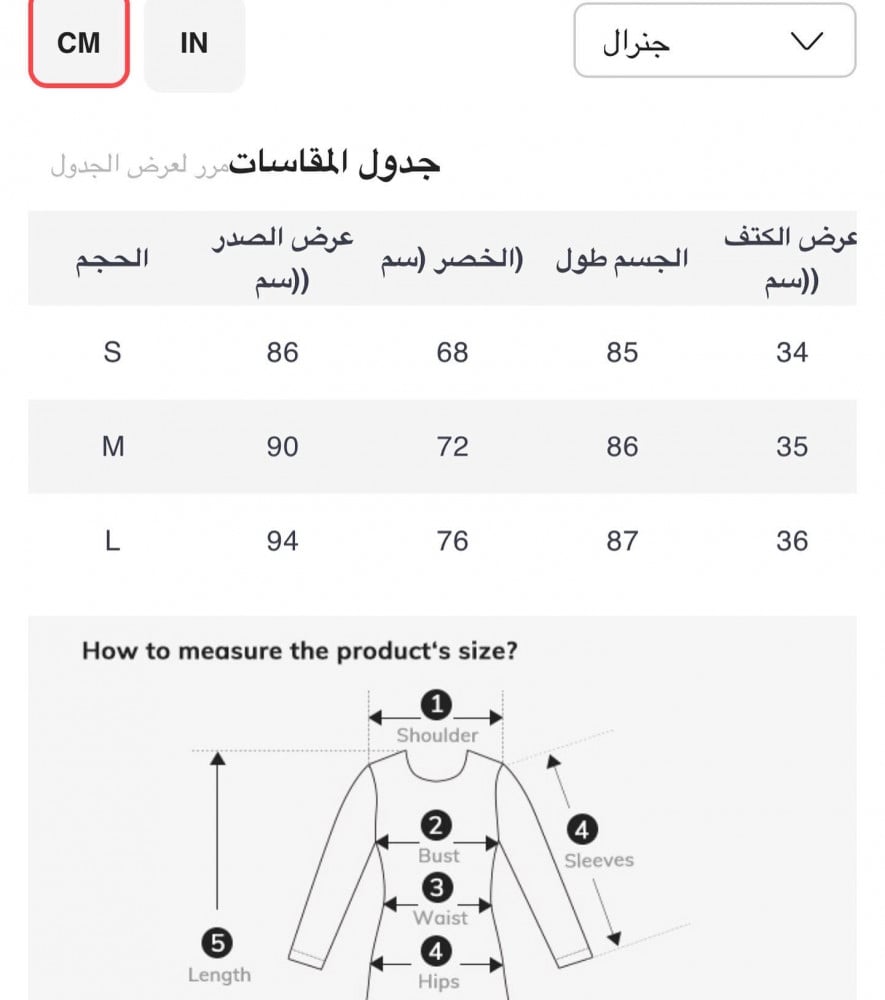Click the الجسم طول column header

tap(622, 259)
